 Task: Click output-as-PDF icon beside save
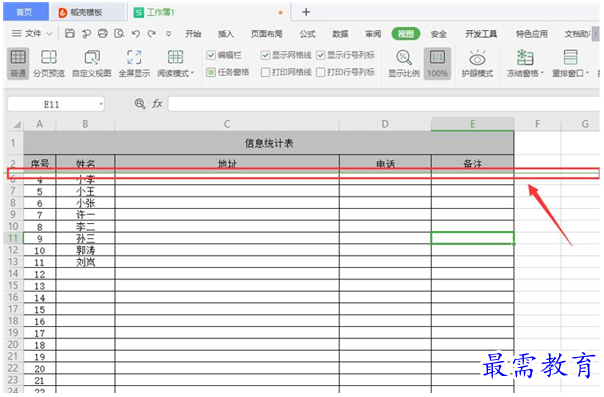coord(86,34)
